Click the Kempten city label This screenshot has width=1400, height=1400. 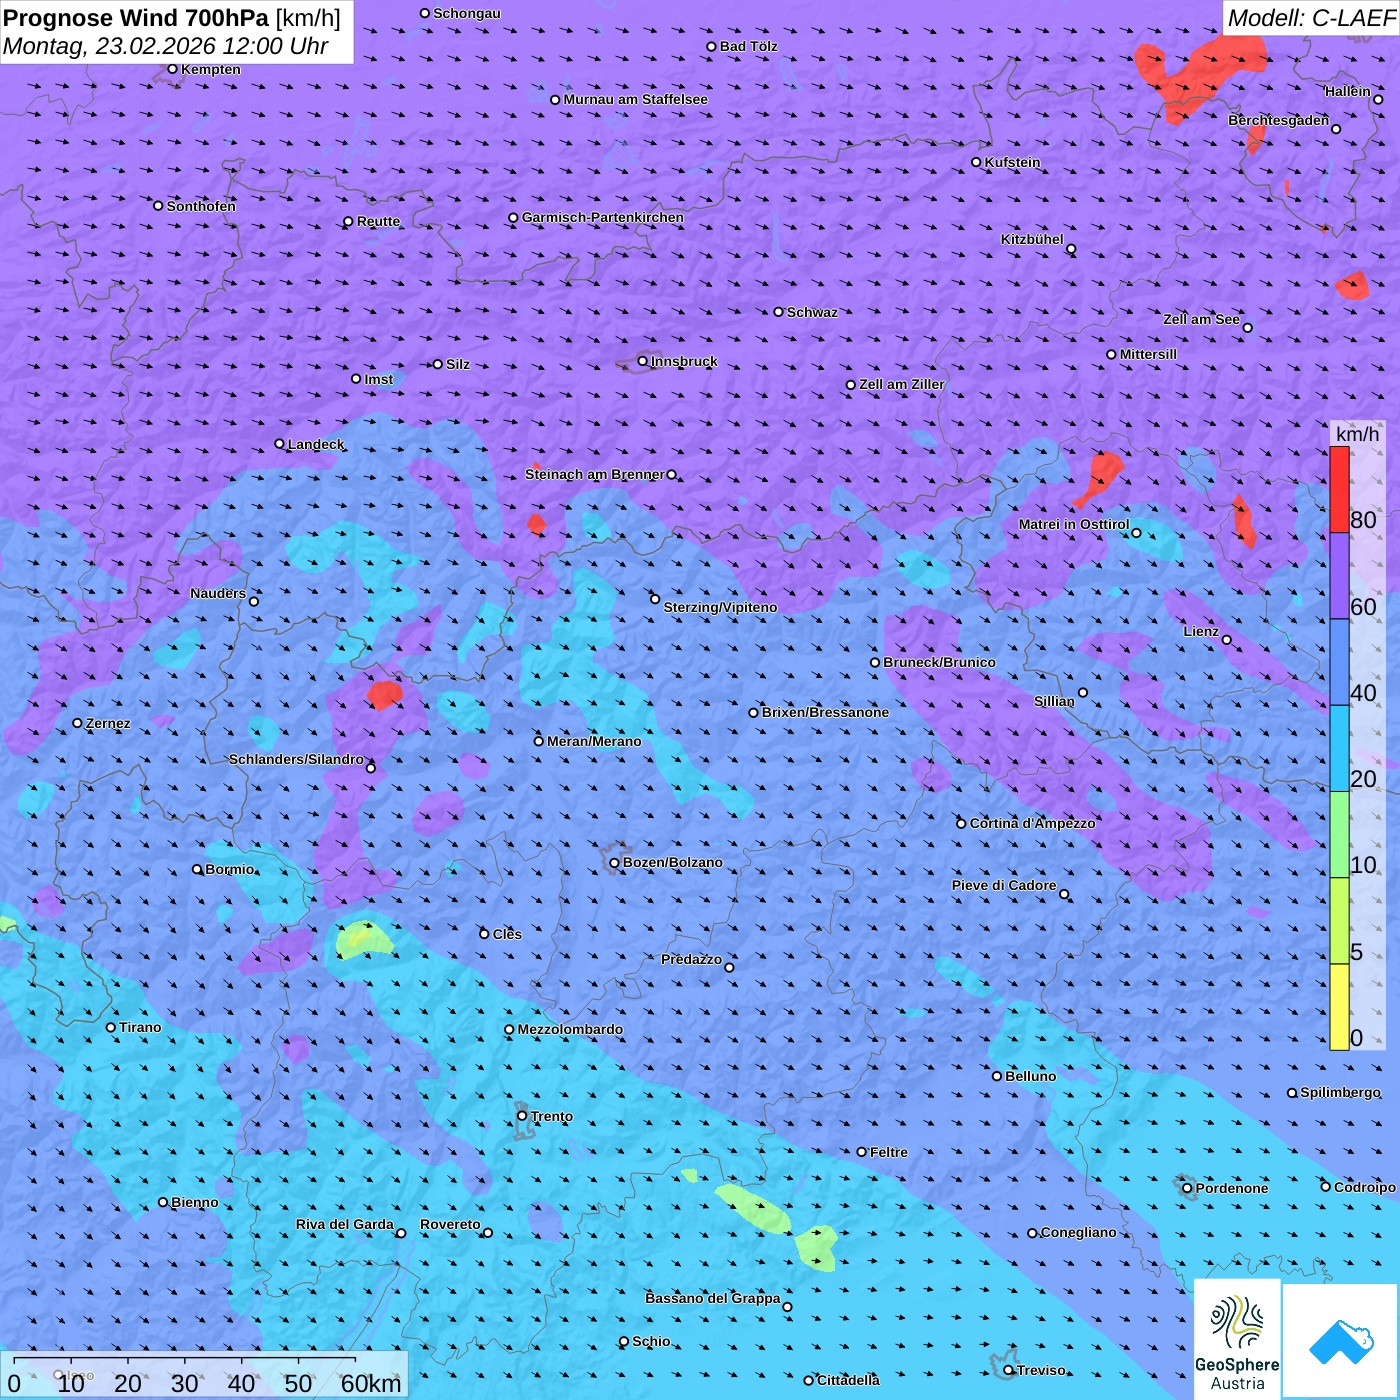coord(211,69)
